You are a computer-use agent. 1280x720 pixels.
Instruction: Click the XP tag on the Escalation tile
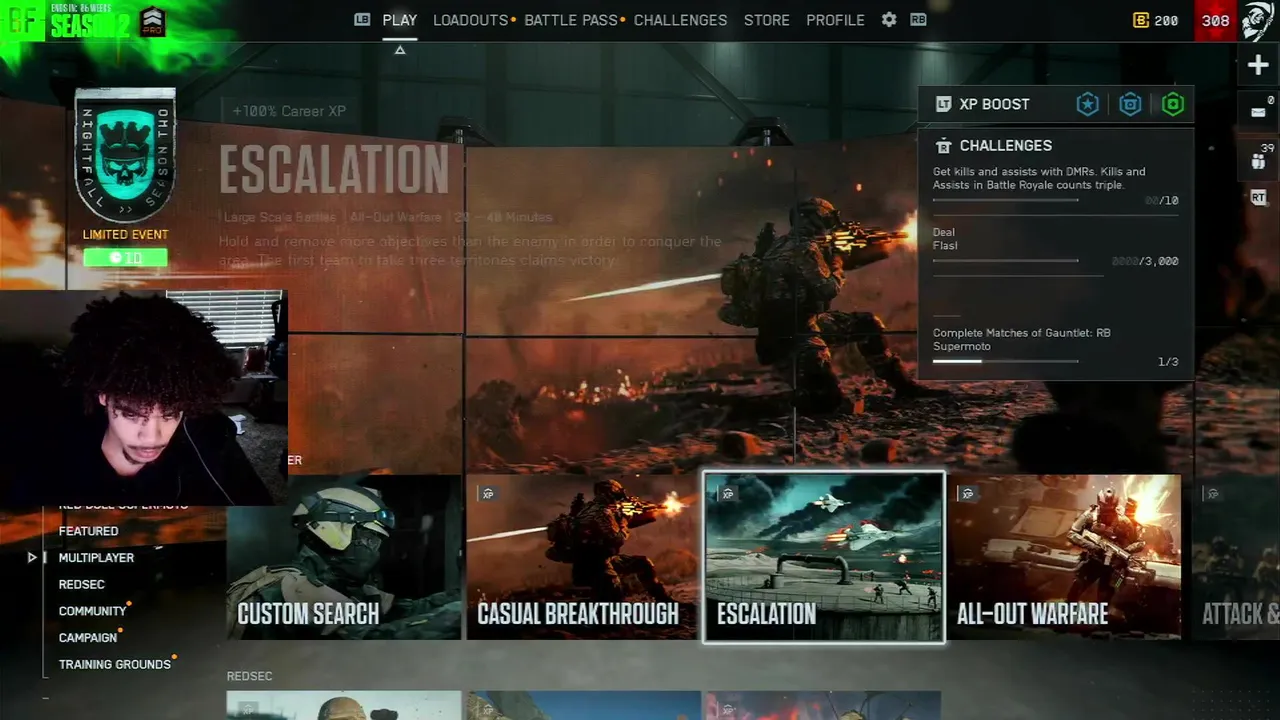click(728, 494)
